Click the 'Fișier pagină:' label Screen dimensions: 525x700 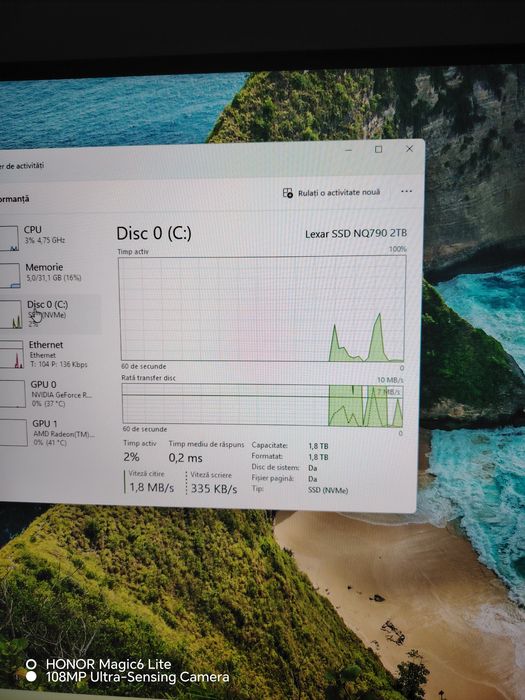point(272,478)
